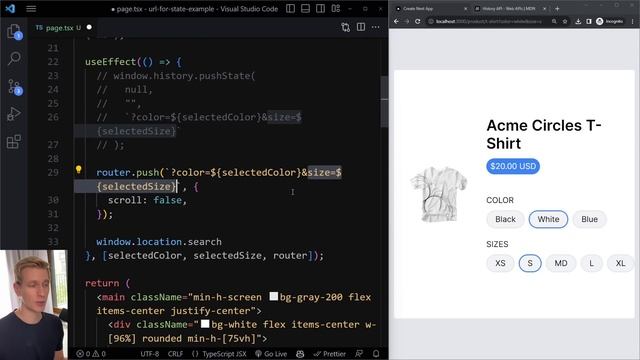The image size is (640, 360).
Task: Click the $20.00 USD price badge
Action: tap(513, 166)
